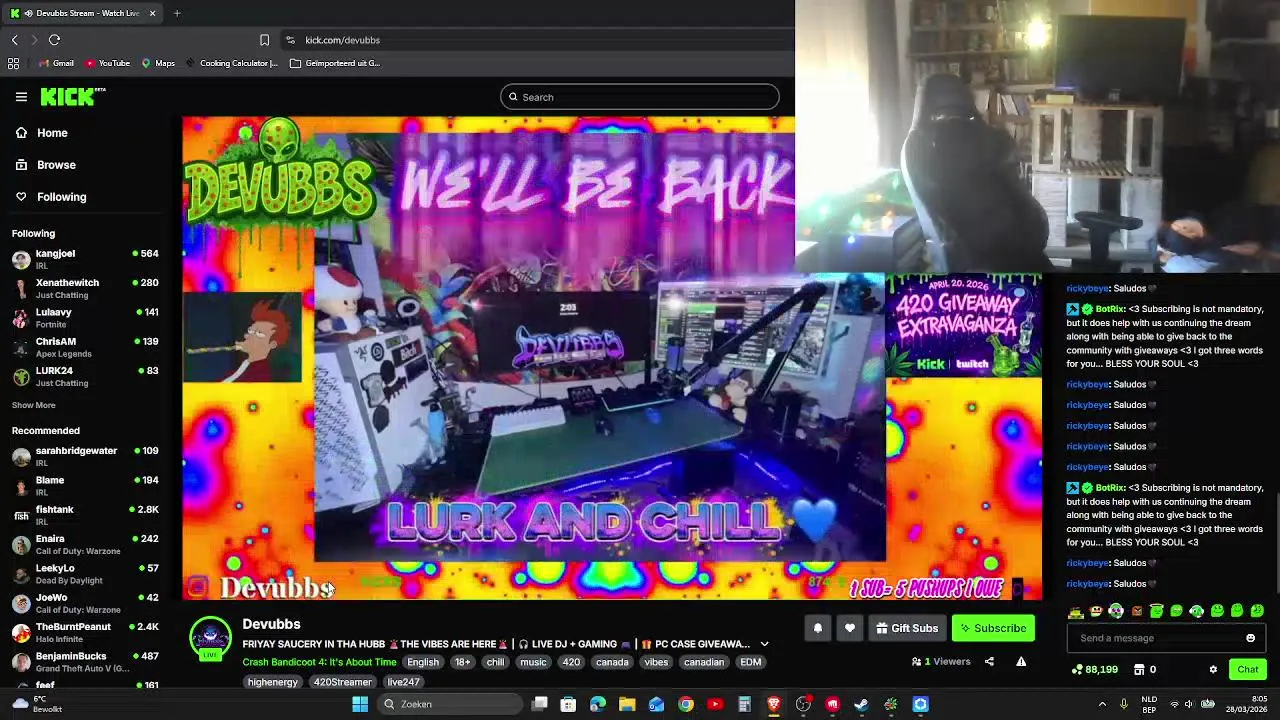Open Steam from taskbar

(862, 704)
